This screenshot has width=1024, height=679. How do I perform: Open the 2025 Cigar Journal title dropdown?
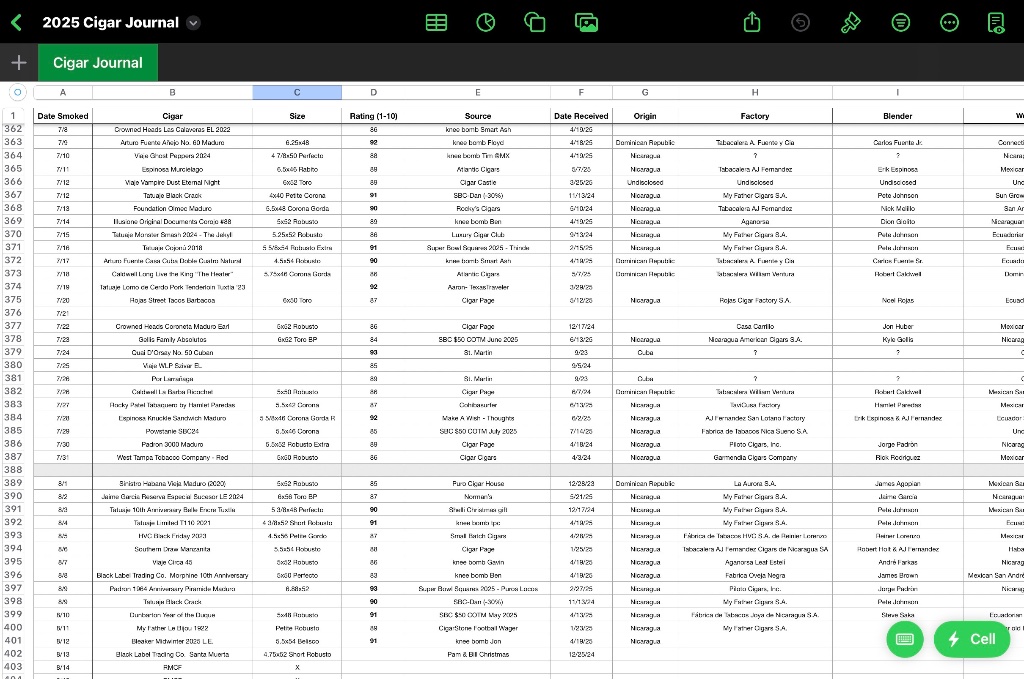(x=194, y=23)
